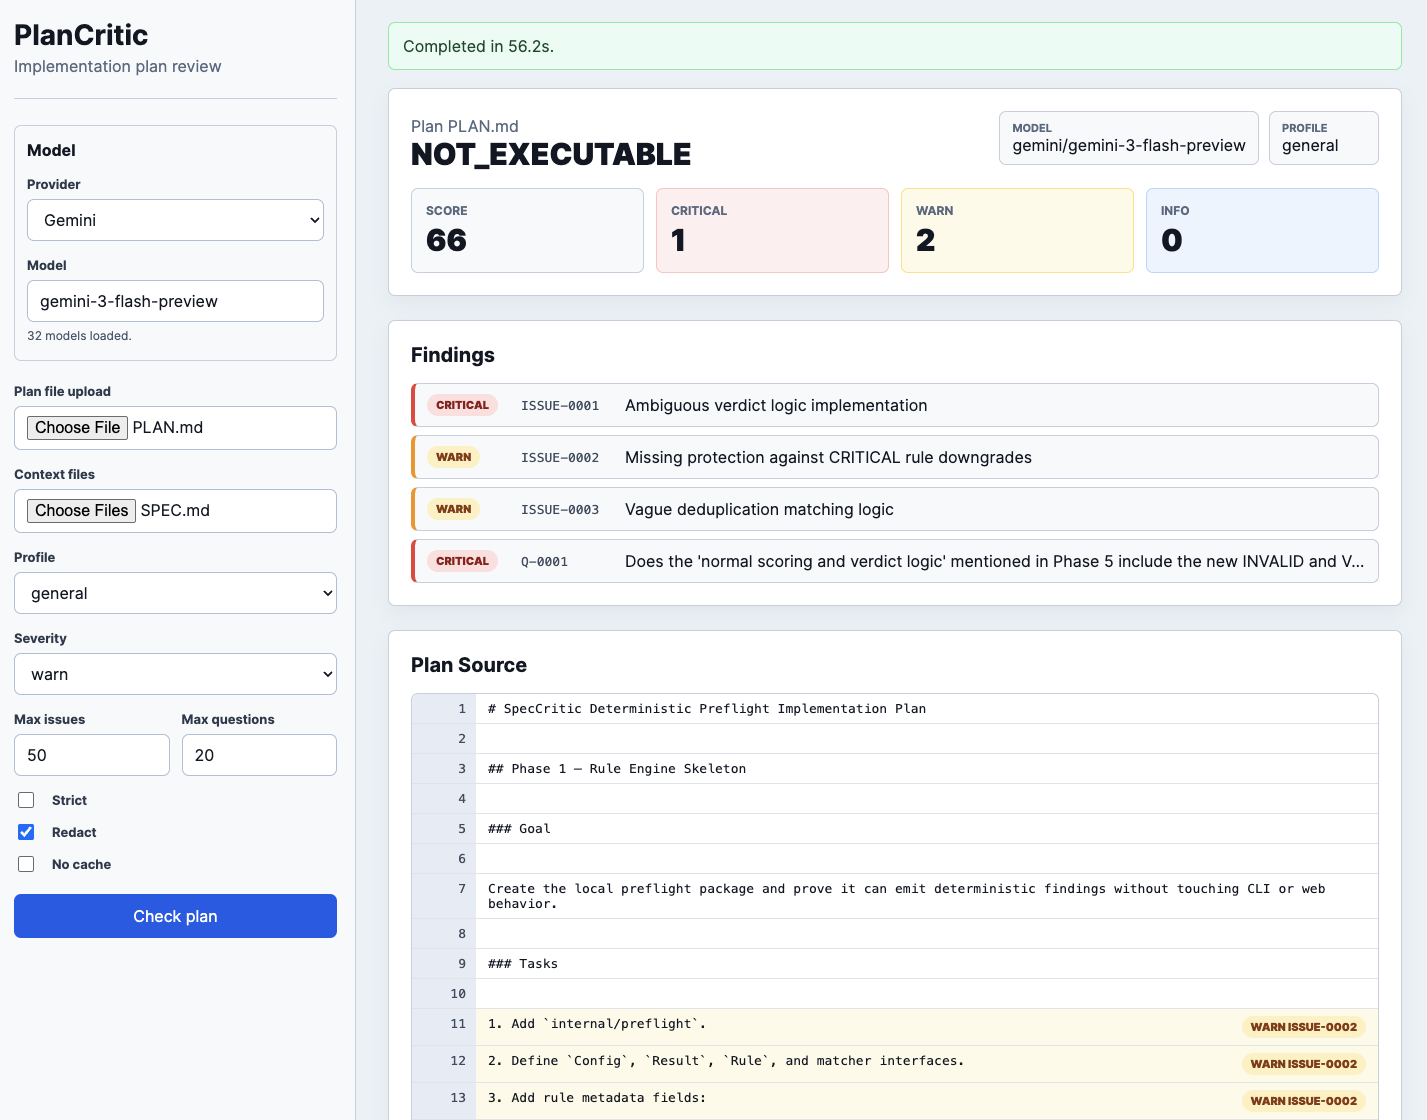Click the Completed in 56.2s banner
This screenshot has height=1120, width=1427.
coord(895,46)
